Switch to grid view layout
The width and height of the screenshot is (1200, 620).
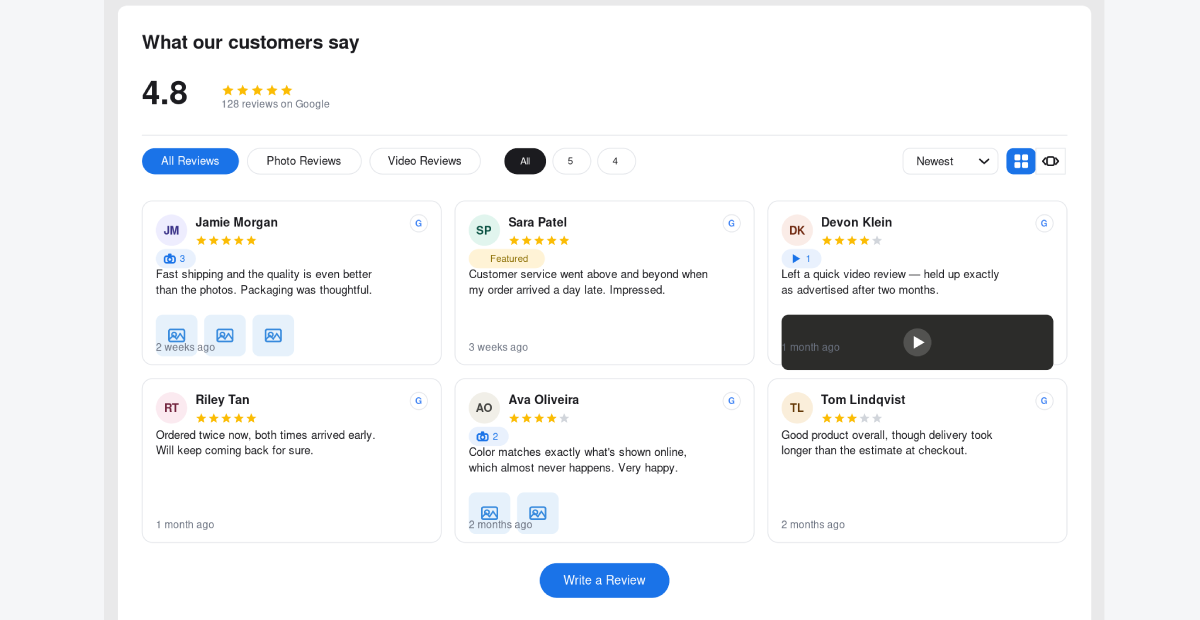coord(1021,161)
